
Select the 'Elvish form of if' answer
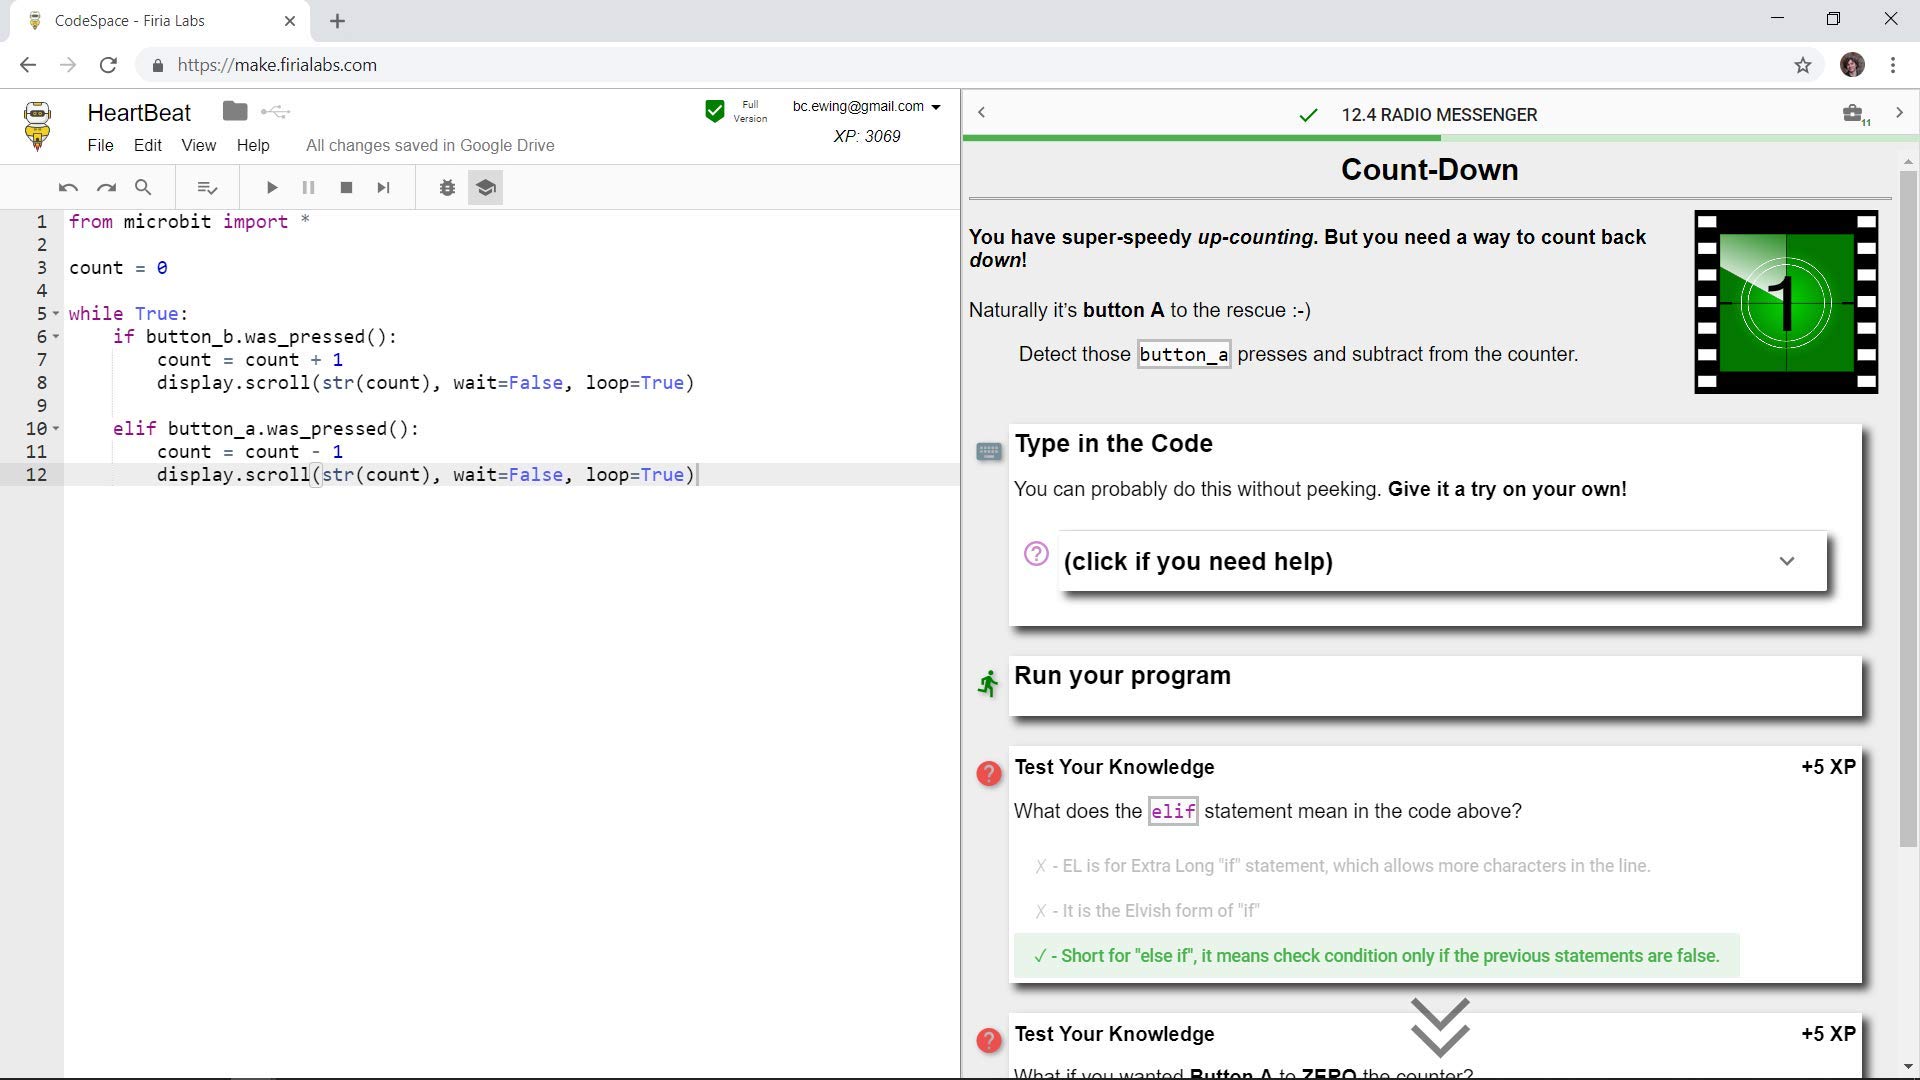pos(1147,911)
